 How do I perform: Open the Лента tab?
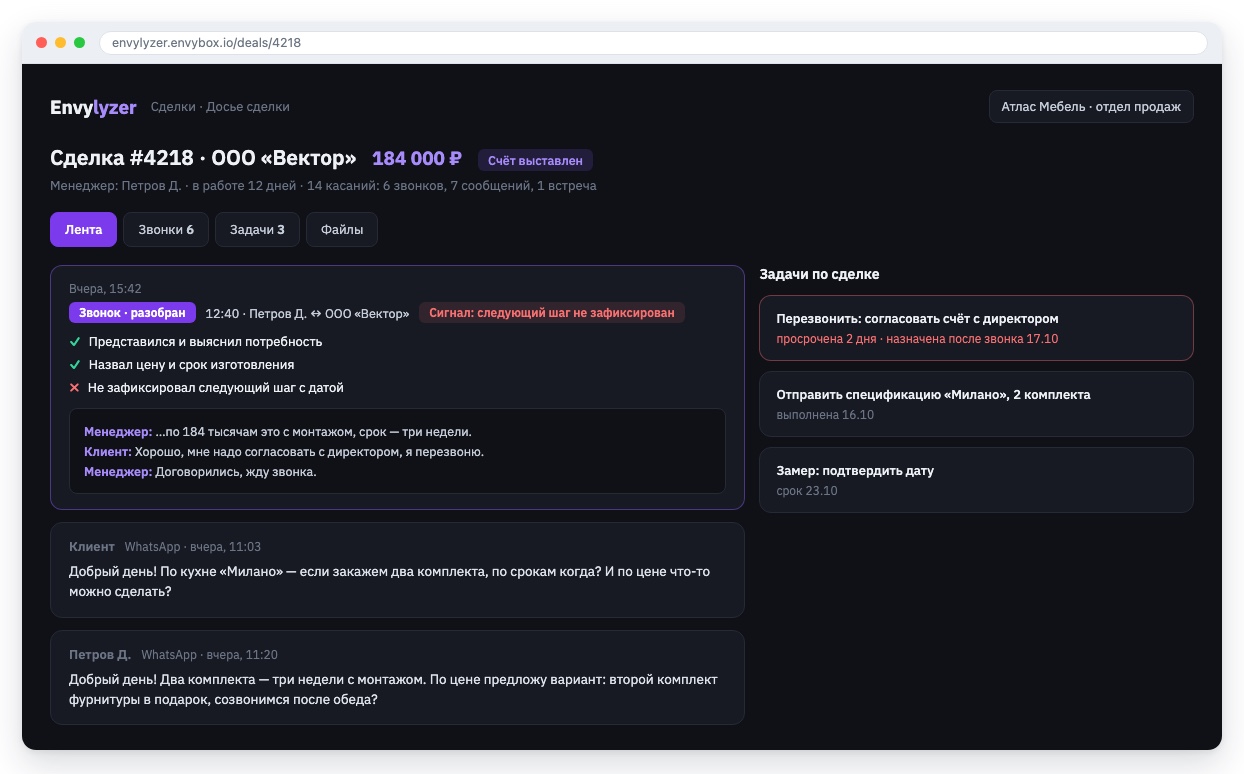pyautogui.click(x=83, y=229)
